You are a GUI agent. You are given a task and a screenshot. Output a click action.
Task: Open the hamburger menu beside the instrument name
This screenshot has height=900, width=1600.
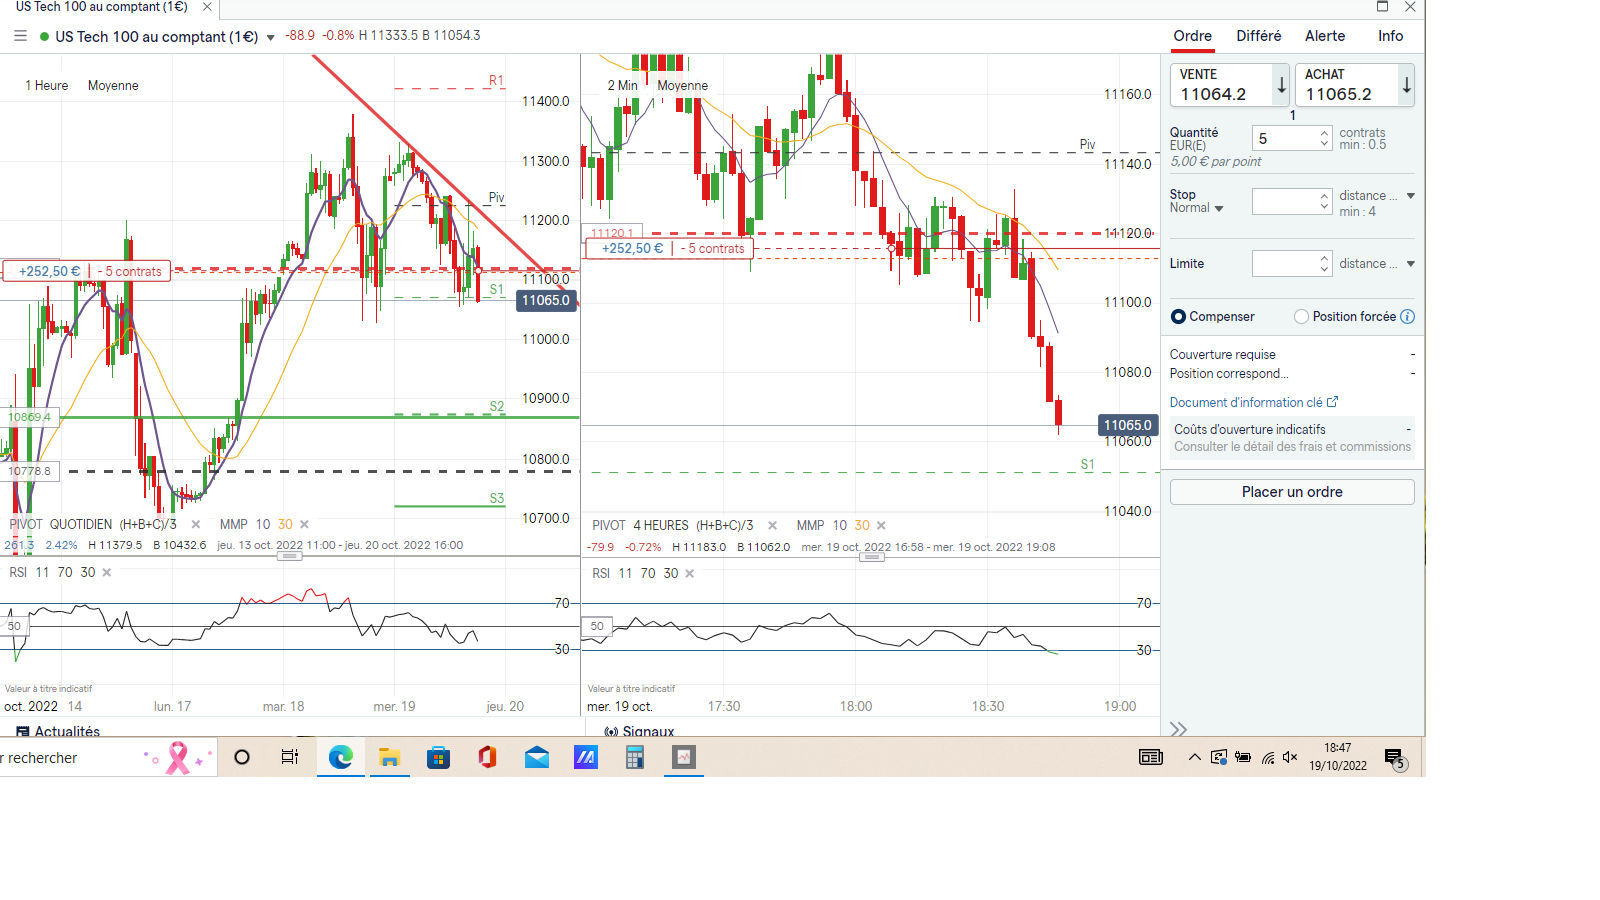pos(20,36)
